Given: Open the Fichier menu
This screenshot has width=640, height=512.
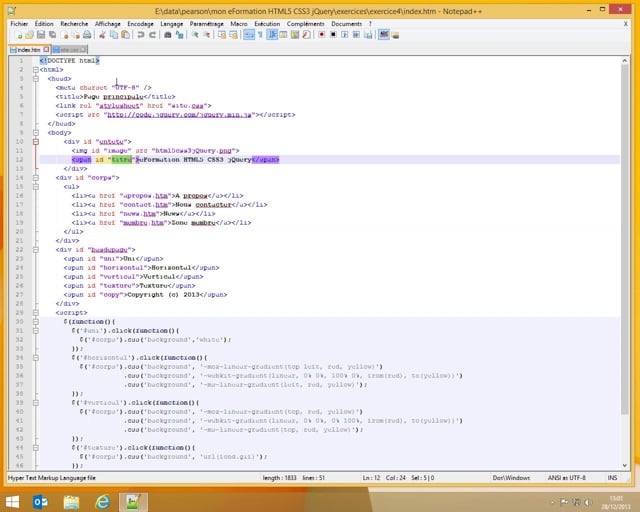Looking at the screenshot, I should [x=20, y=24].
